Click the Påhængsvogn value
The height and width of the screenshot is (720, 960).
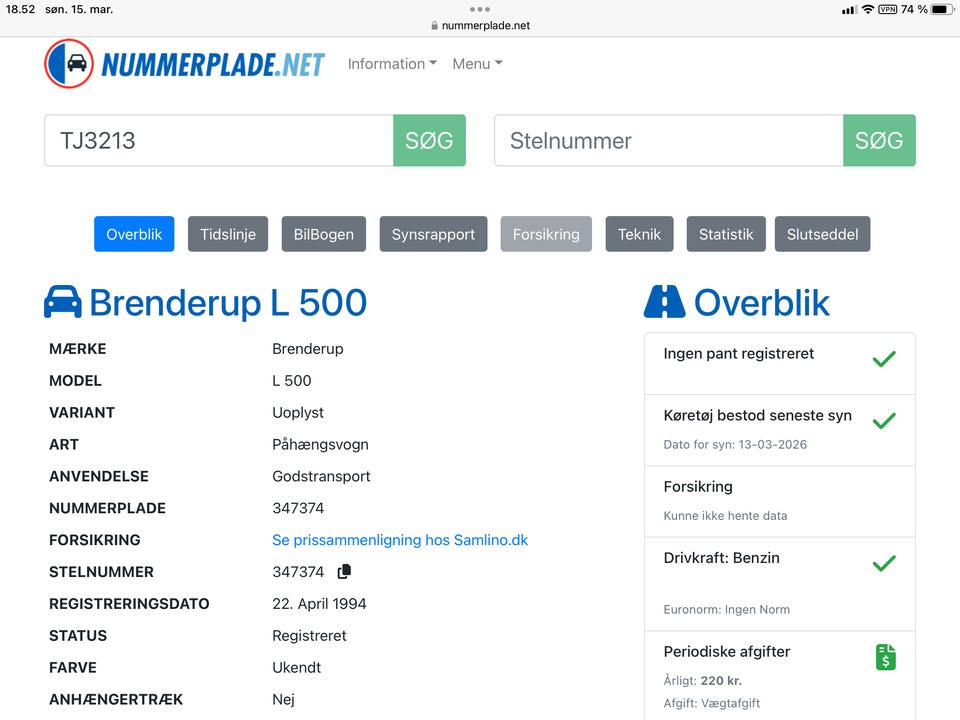320,444
